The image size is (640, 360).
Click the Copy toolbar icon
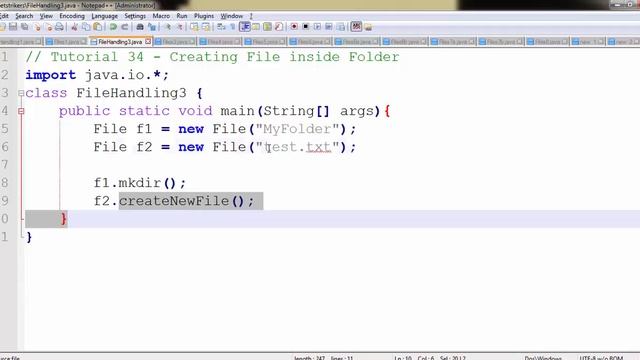pos(86,27)
